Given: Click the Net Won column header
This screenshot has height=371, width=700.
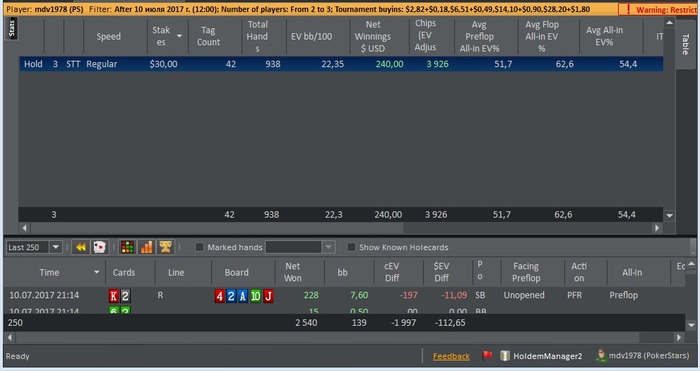Looking at the screenshot, I should coord(292,272).
